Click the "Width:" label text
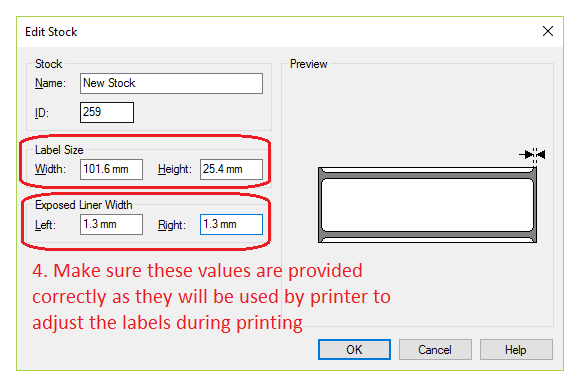The height and width of the screenshot is (378, 579). pos(50,169)
